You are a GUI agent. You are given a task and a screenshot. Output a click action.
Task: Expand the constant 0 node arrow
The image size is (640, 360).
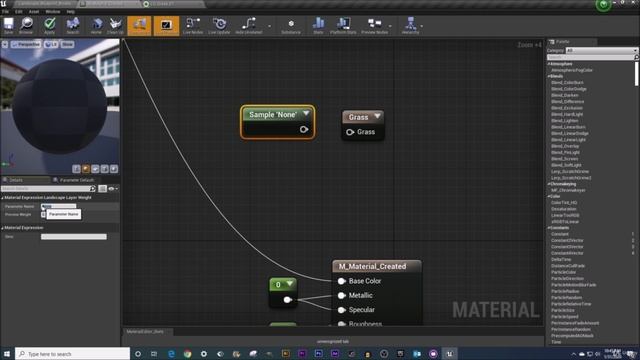(290, 284)
